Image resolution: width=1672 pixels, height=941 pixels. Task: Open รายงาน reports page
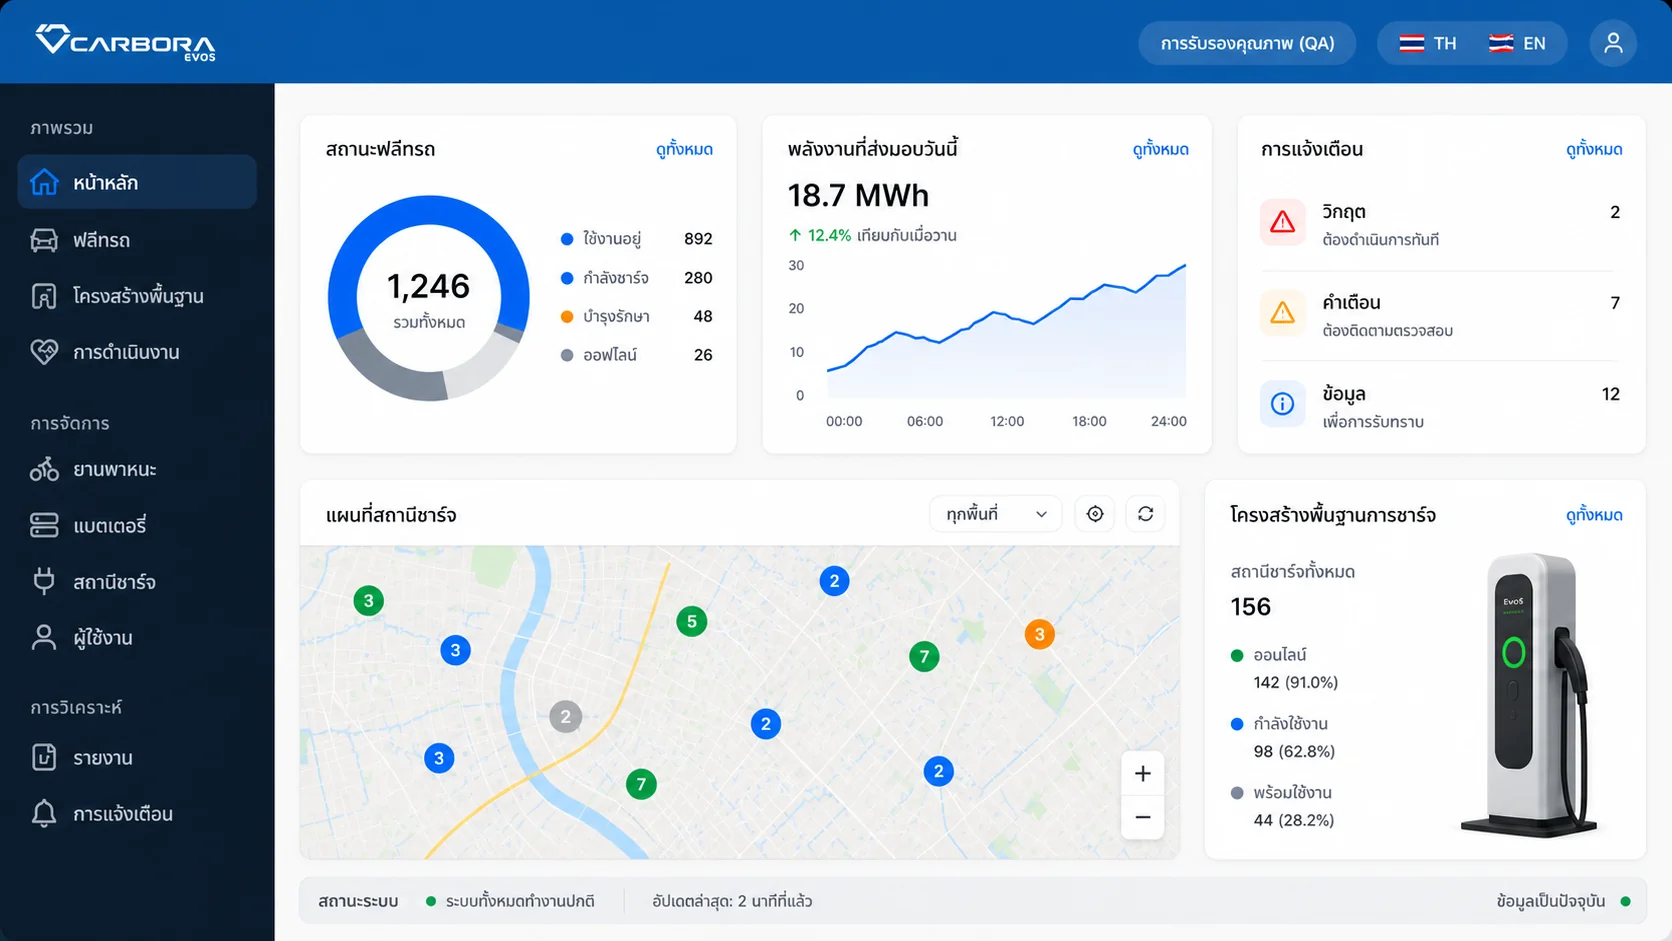[x=137, y=758]
